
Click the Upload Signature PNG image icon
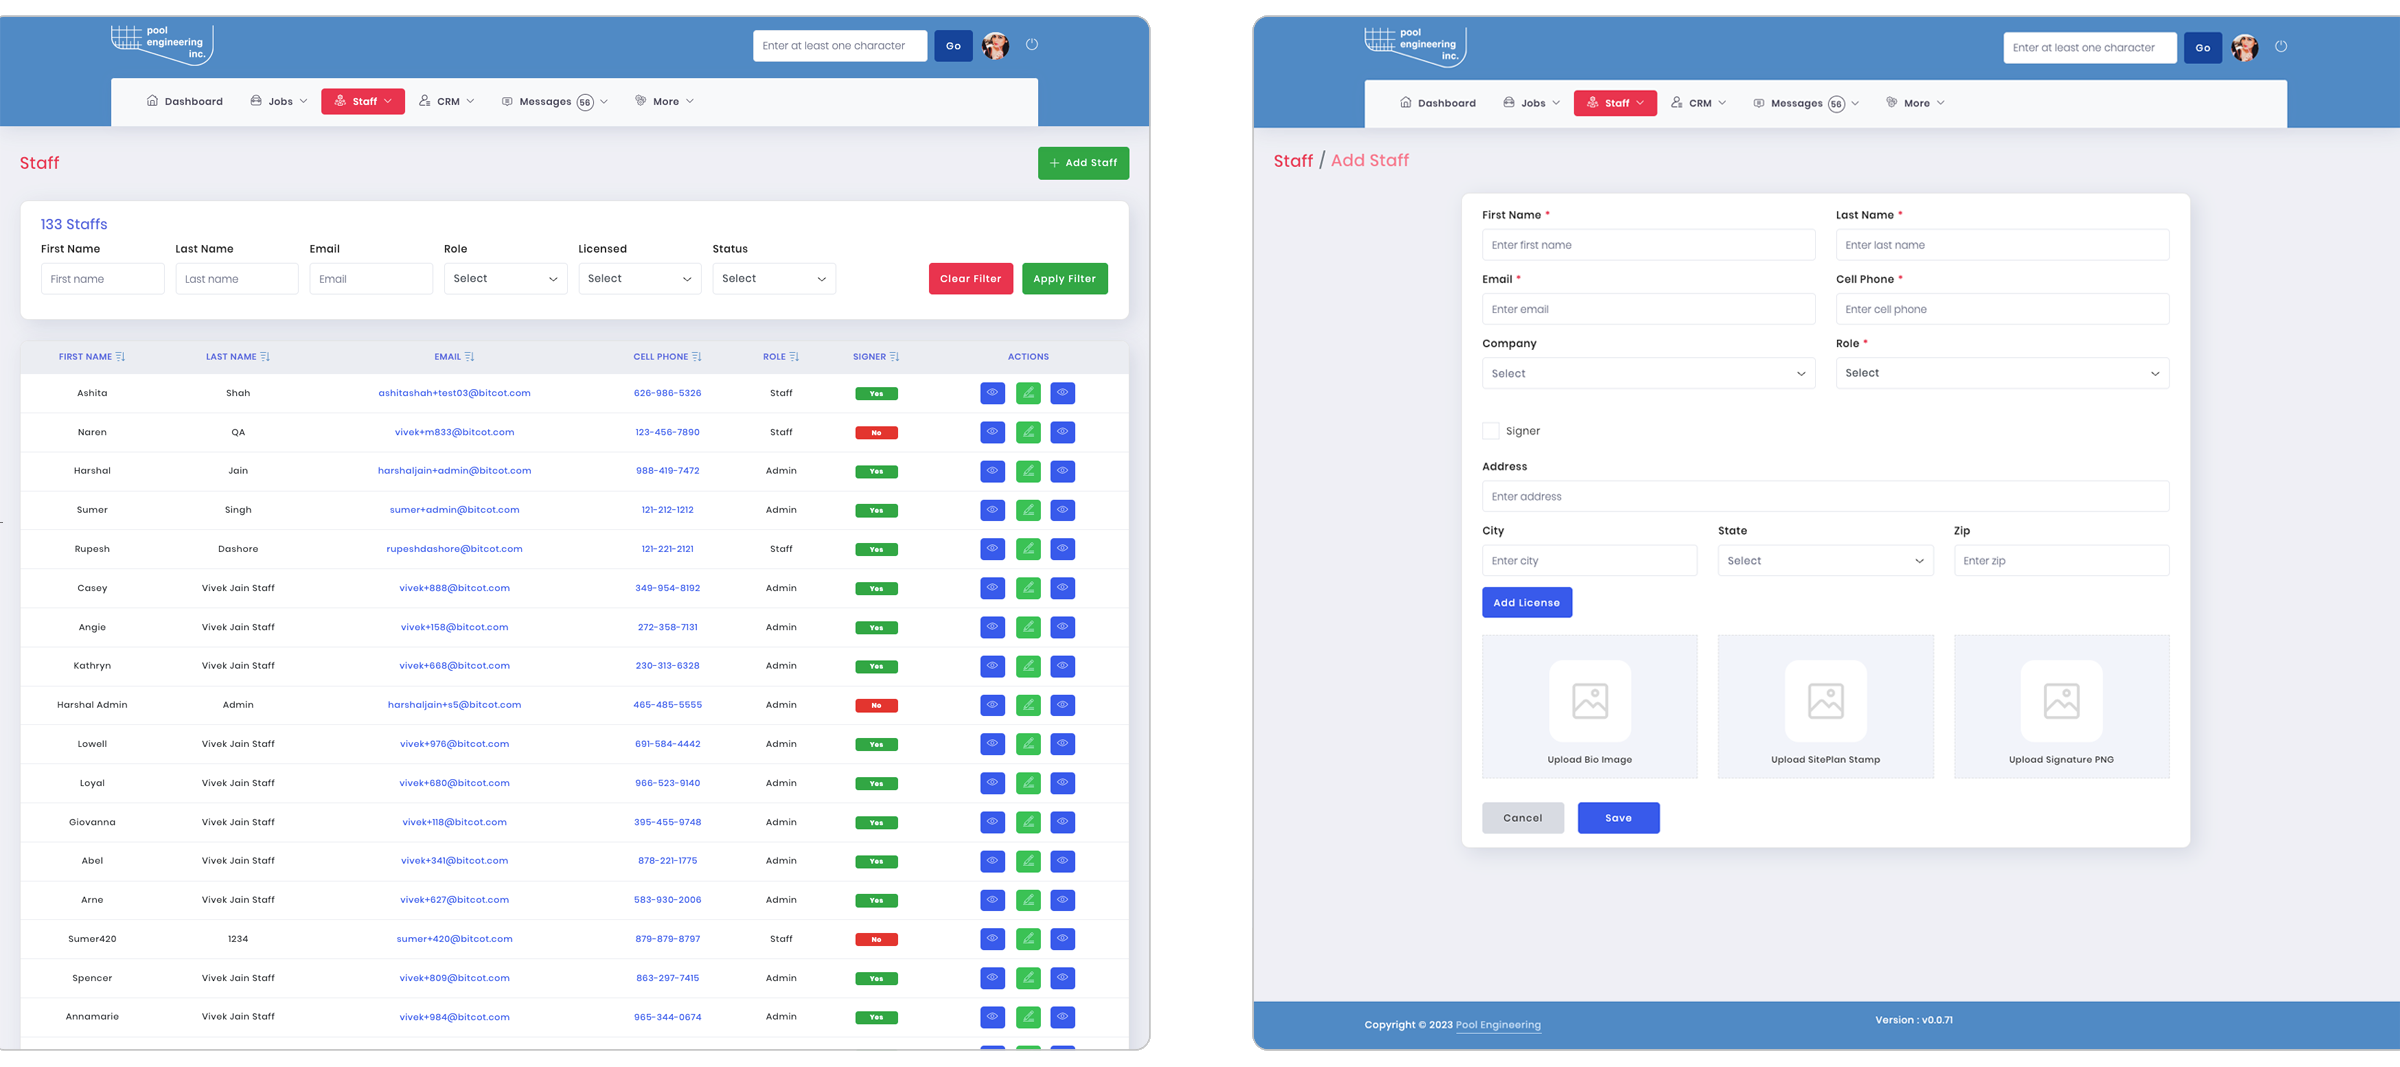pos(2061,701)
